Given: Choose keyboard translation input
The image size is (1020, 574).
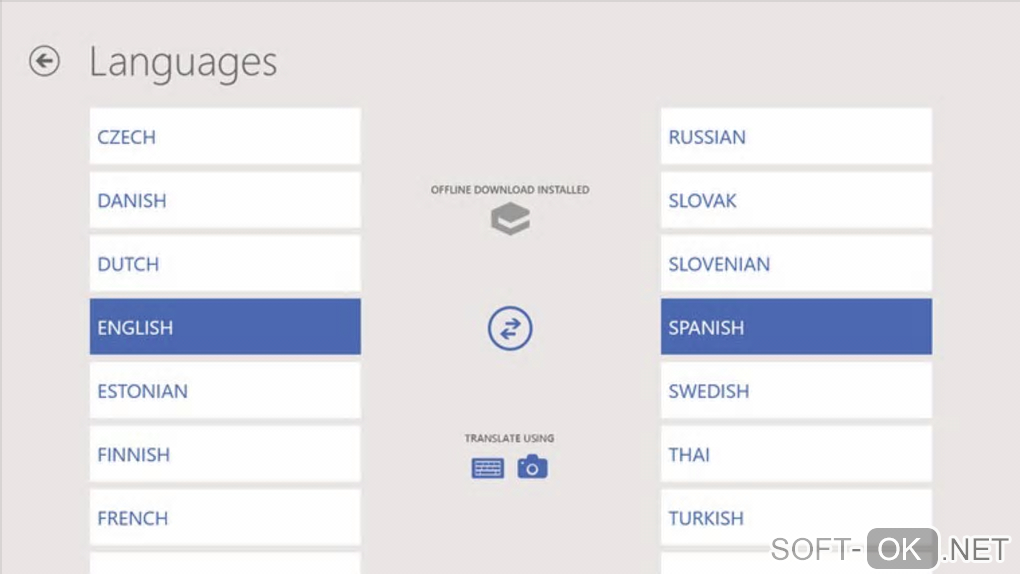Looking at the screenshot, I should tap(487, 467).
